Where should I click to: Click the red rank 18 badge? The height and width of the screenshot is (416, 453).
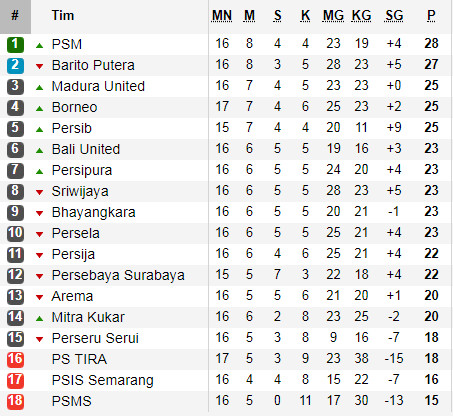tap(15, 401)
